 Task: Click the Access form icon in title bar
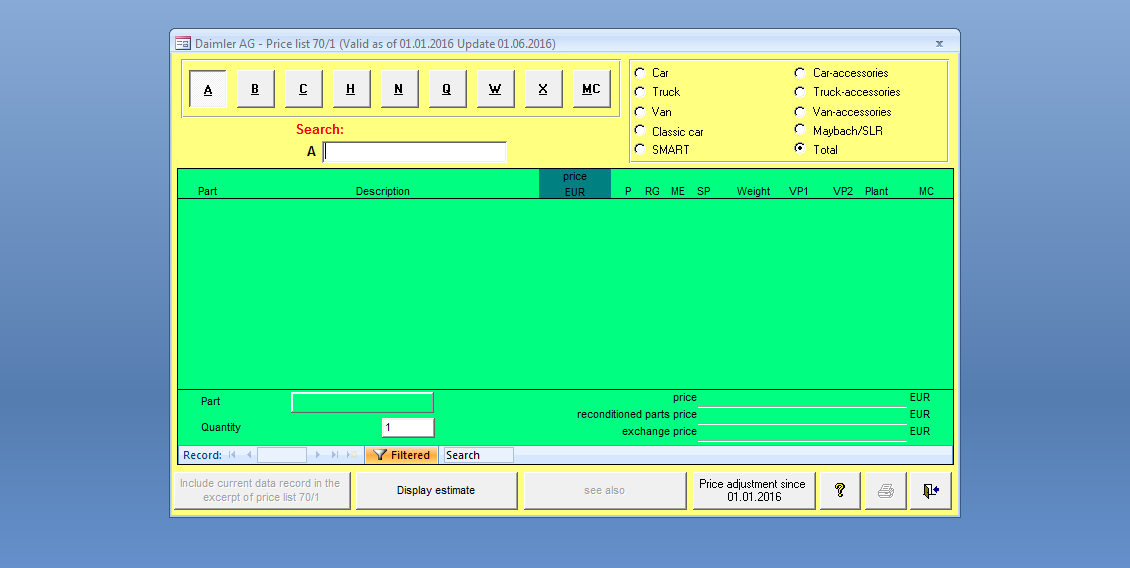tap(183, 43)
